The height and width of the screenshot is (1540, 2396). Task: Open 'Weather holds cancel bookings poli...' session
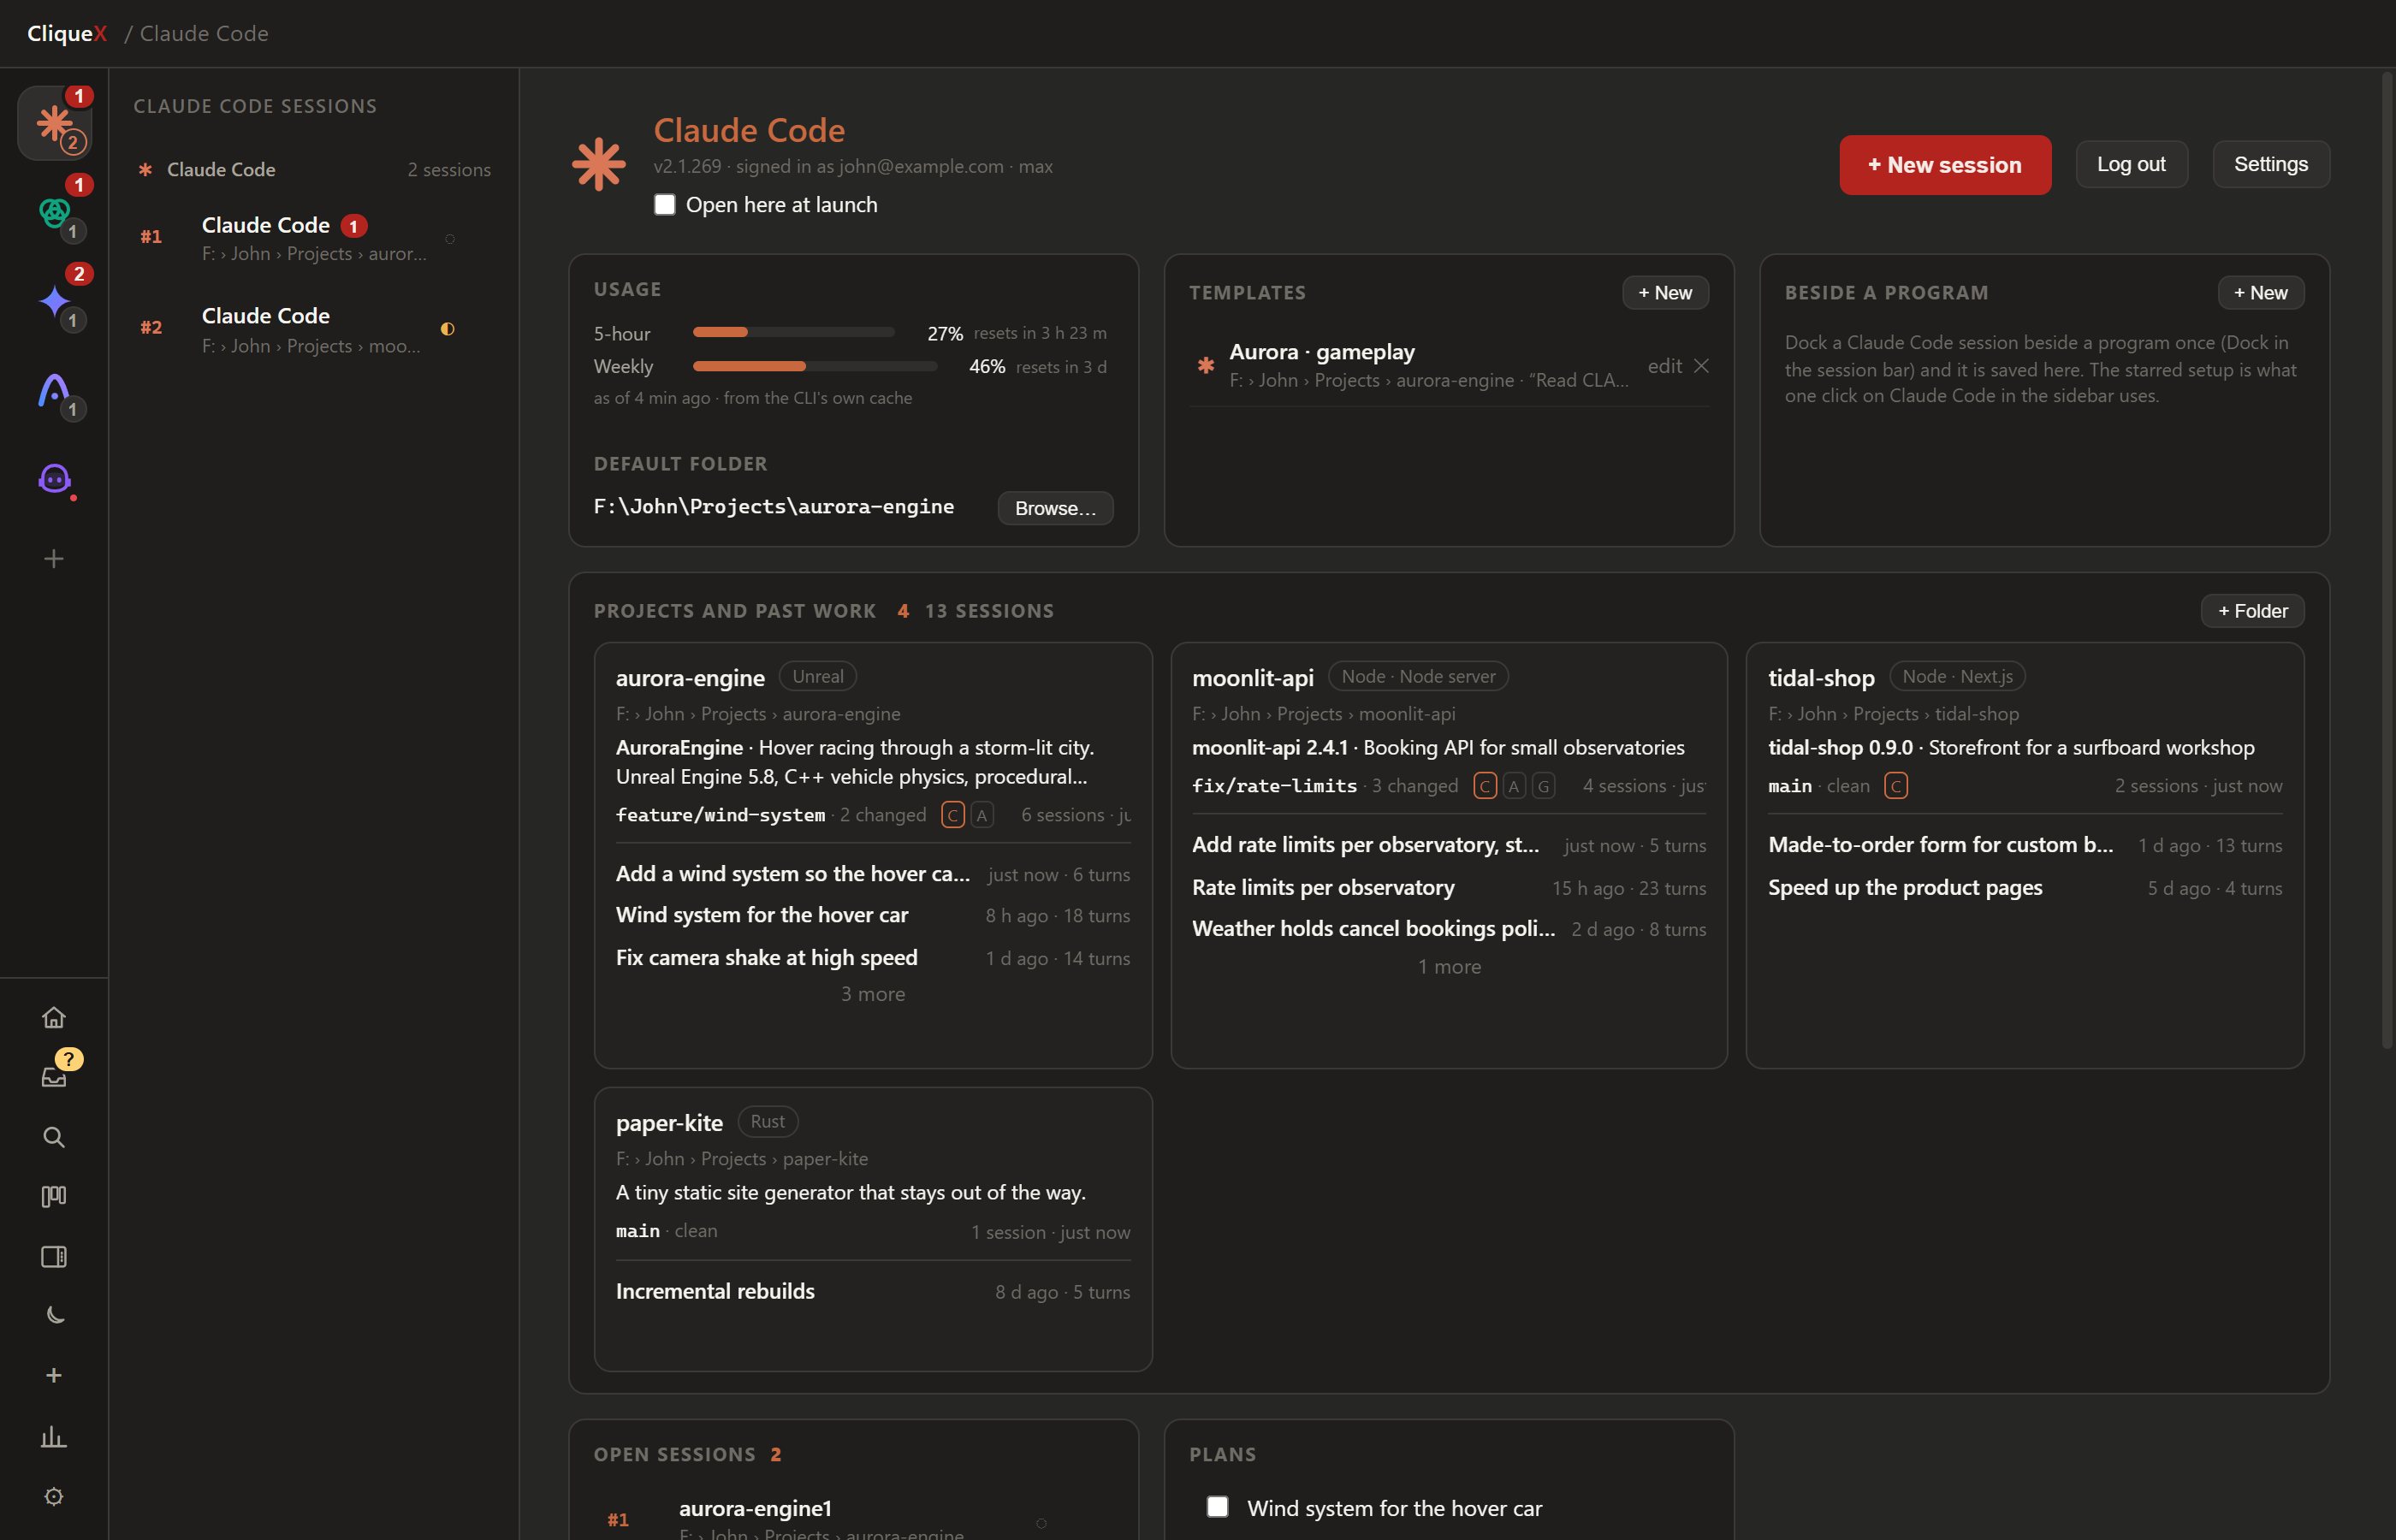1448,929
